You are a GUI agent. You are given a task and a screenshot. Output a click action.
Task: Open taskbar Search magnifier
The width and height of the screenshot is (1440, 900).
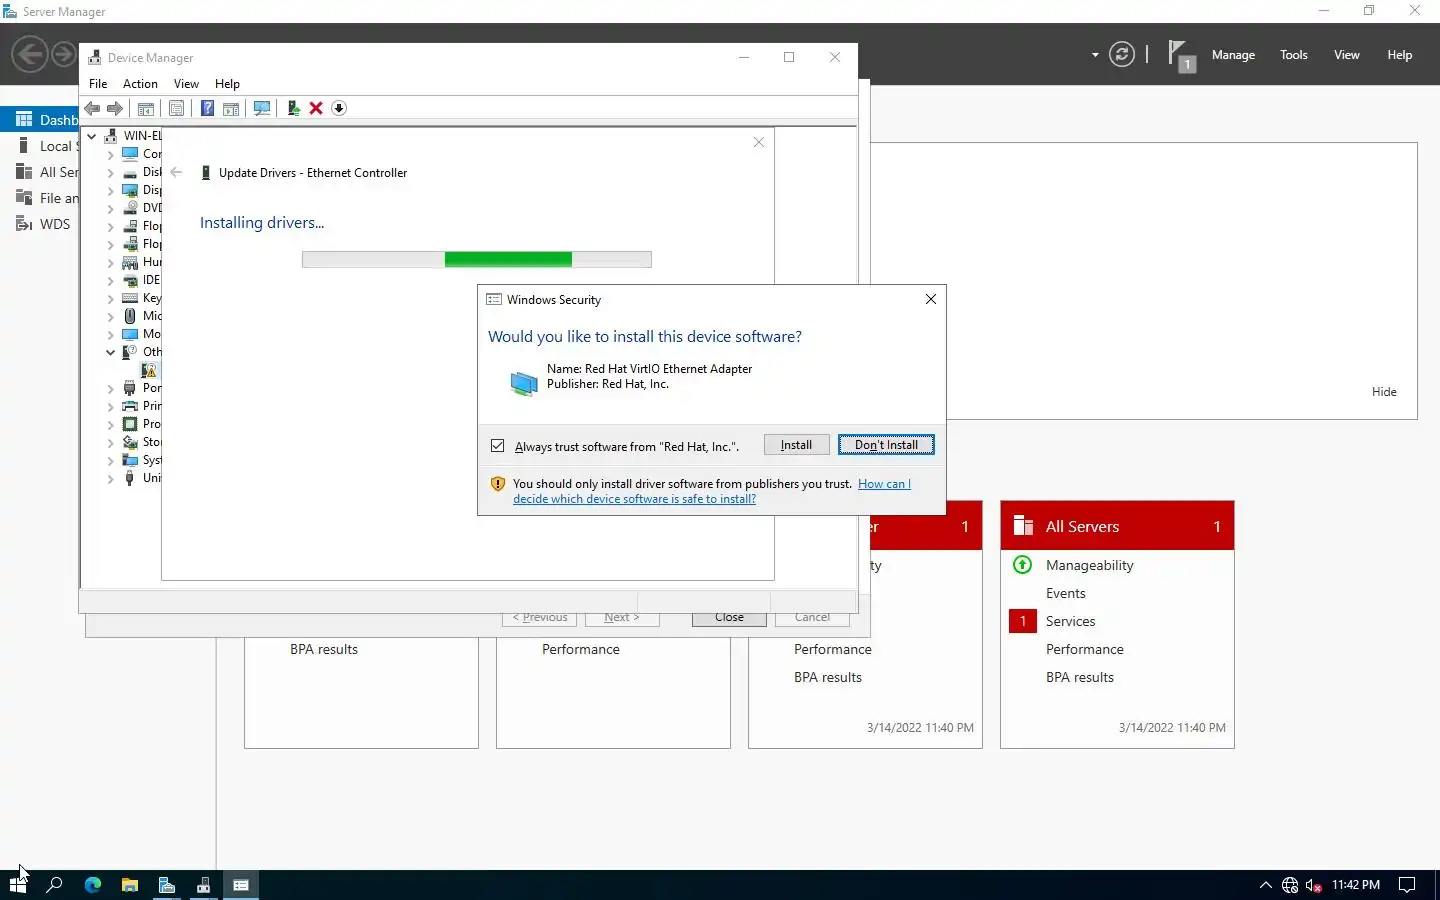55,885
